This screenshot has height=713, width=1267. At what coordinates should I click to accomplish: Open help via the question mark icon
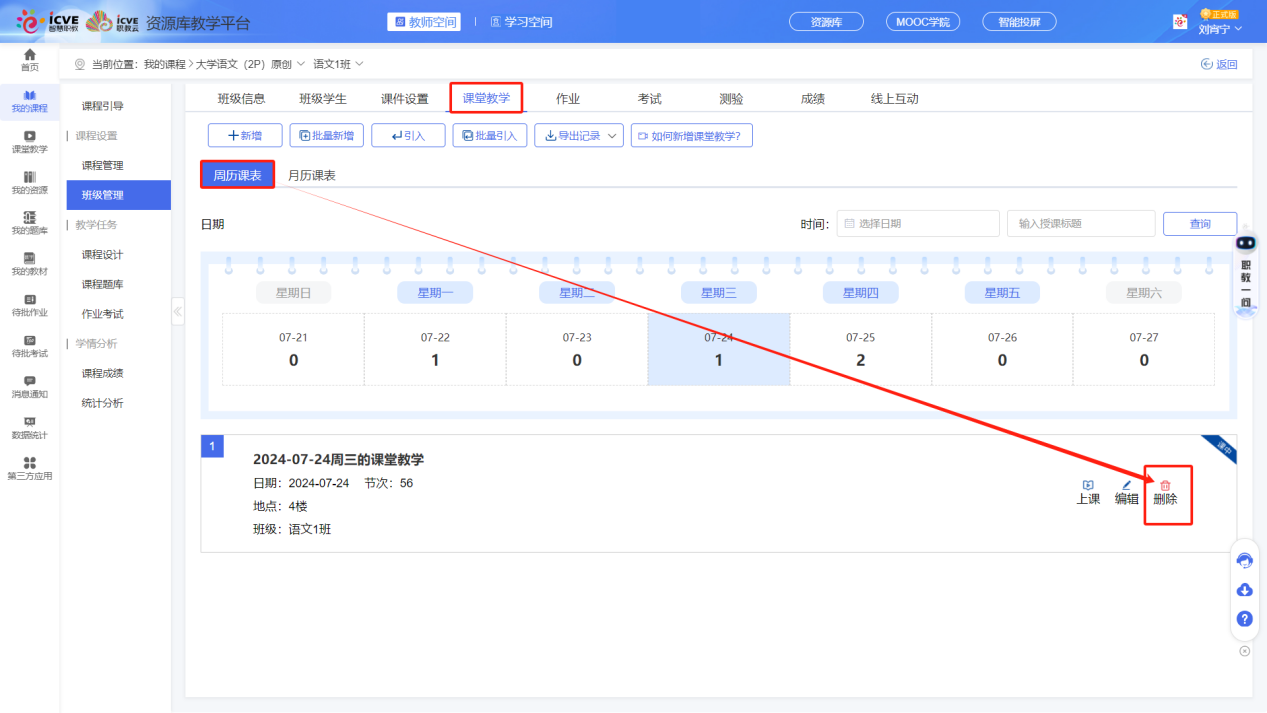(1244, 619)
